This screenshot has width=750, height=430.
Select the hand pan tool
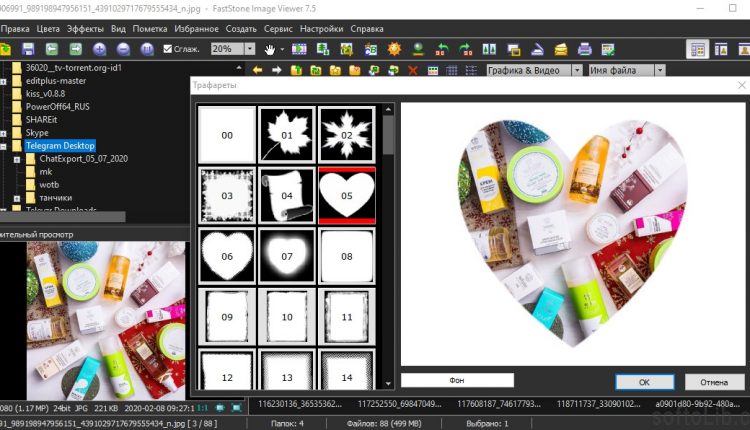(x=270, y=49)
